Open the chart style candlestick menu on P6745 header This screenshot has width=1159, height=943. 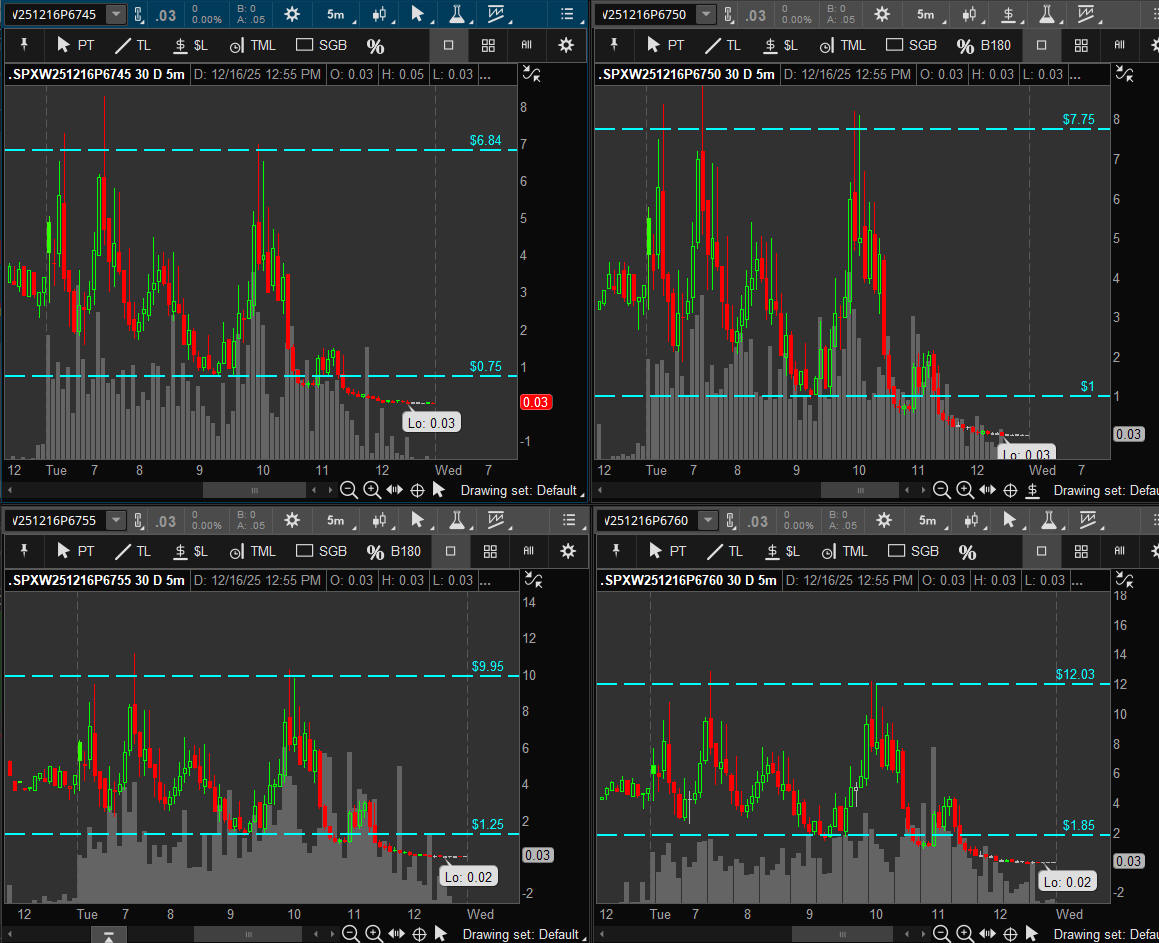pos(379,14)
